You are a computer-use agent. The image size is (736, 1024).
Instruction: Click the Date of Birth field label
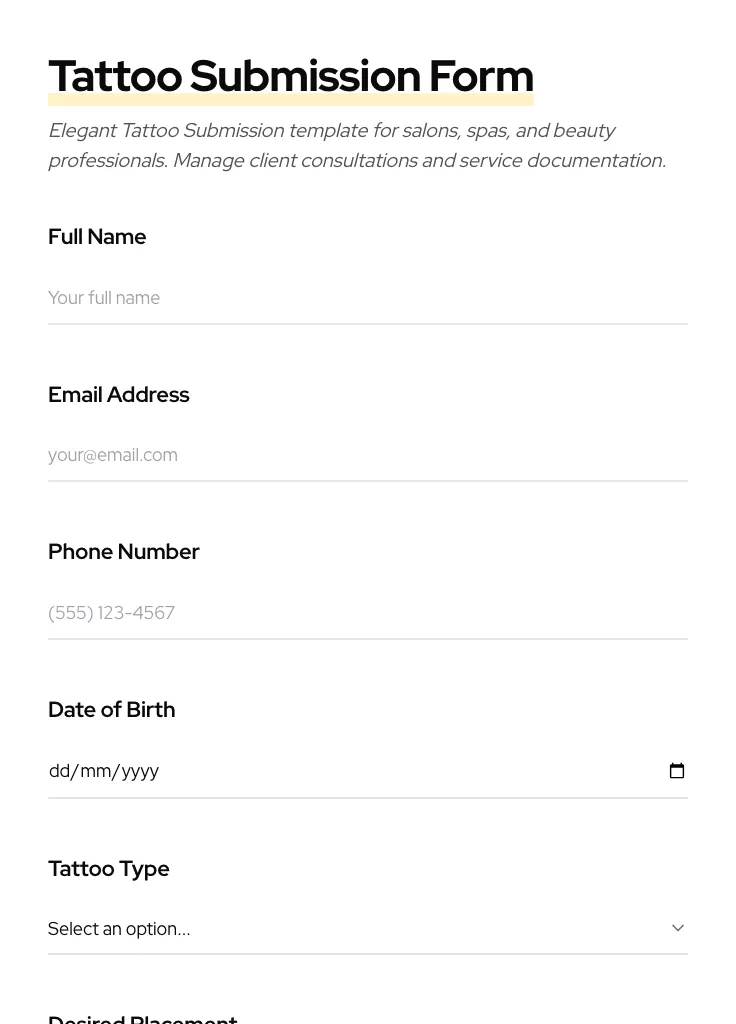tap(111, 710)
